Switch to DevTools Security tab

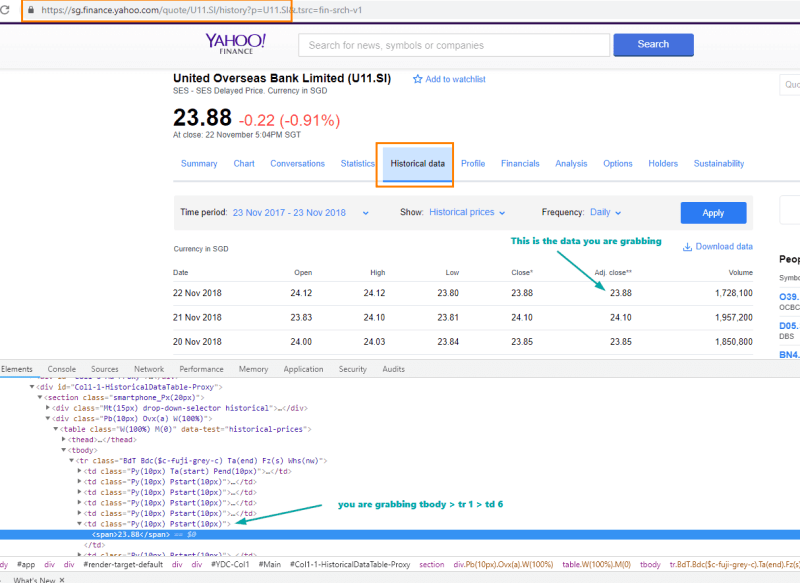[x=353, y=369]
